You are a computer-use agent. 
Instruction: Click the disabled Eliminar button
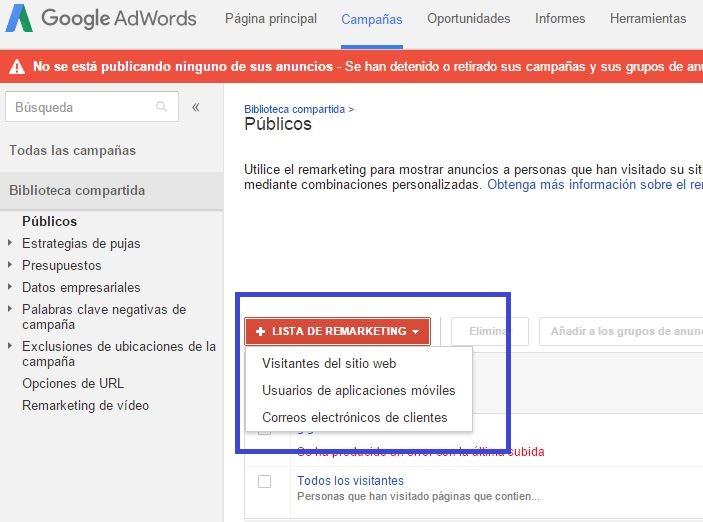tap(490, 331)
